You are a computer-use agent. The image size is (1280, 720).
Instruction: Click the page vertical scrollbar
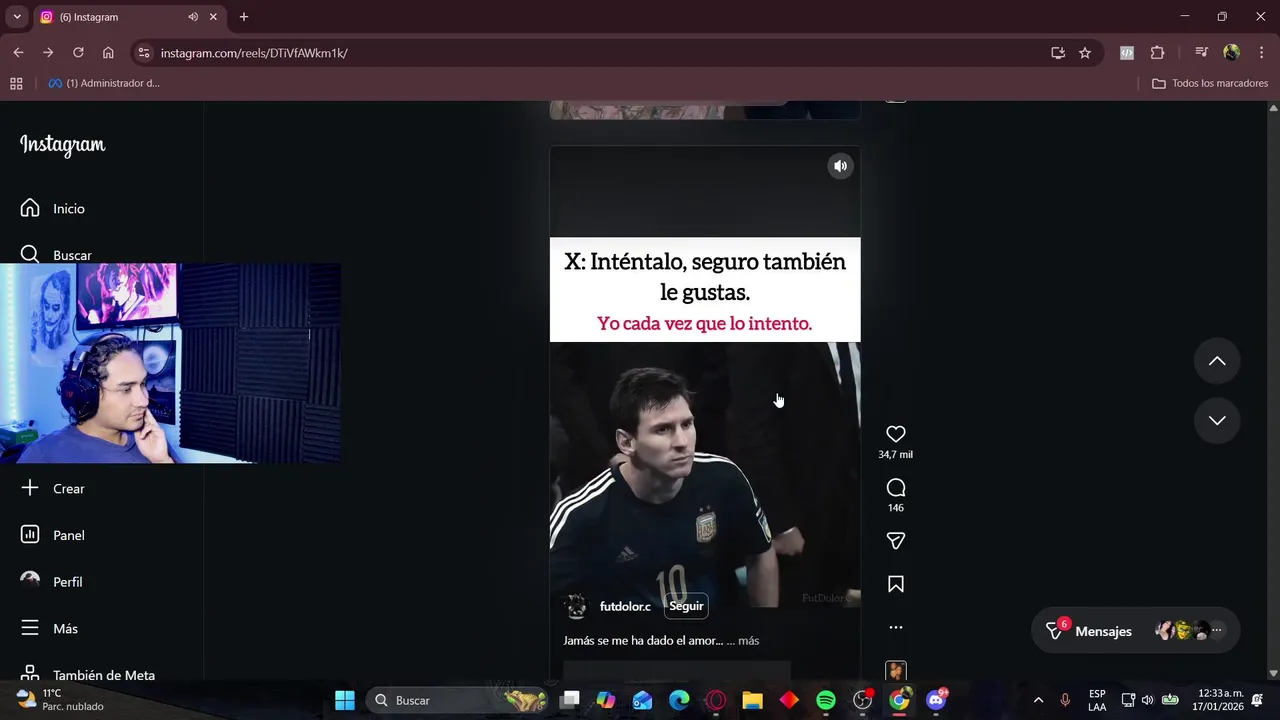1273,390
